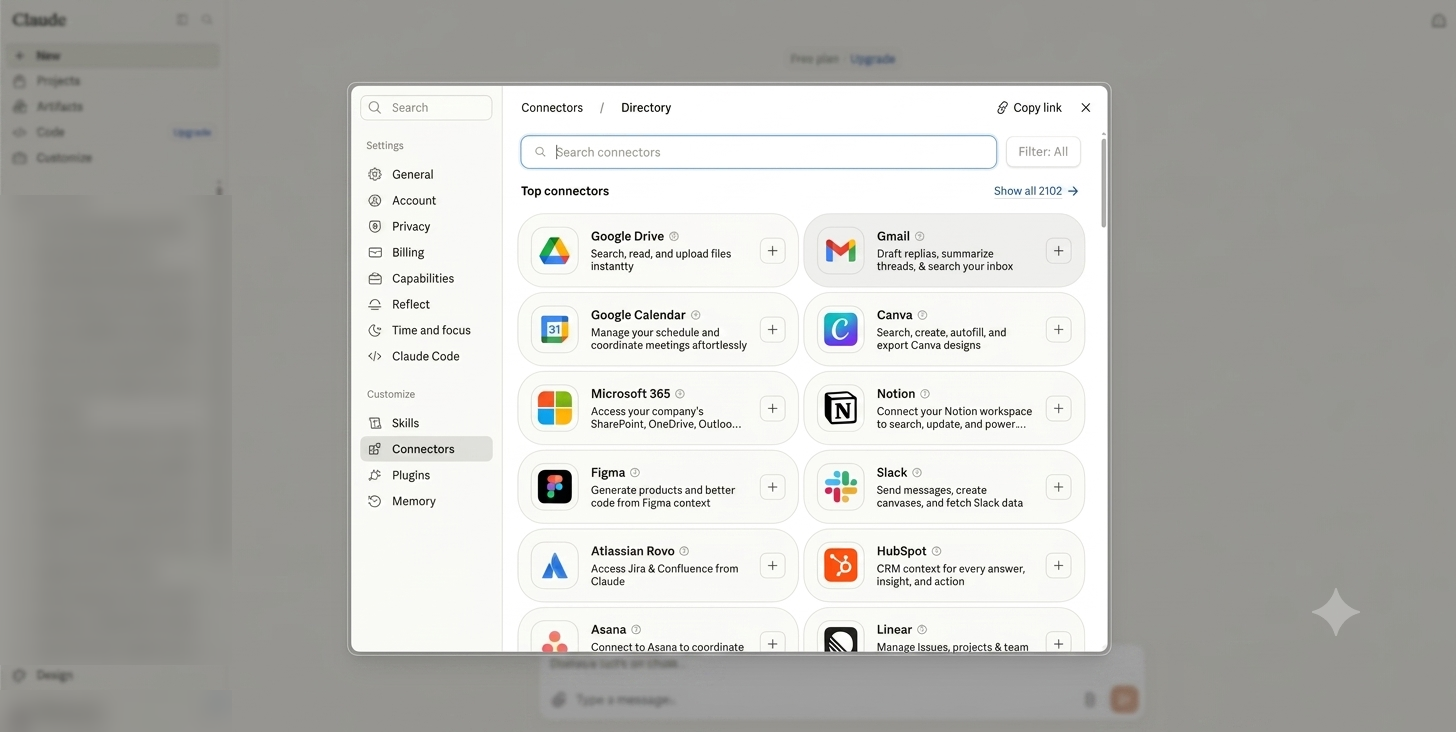Open the Filter: All dropdown
1456x732 pixels.
[x=1043, y=152]
